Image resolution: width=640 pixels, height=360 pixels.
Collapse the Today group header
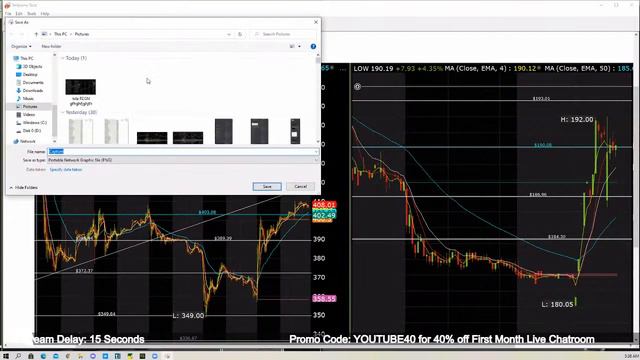pos(74,58)
